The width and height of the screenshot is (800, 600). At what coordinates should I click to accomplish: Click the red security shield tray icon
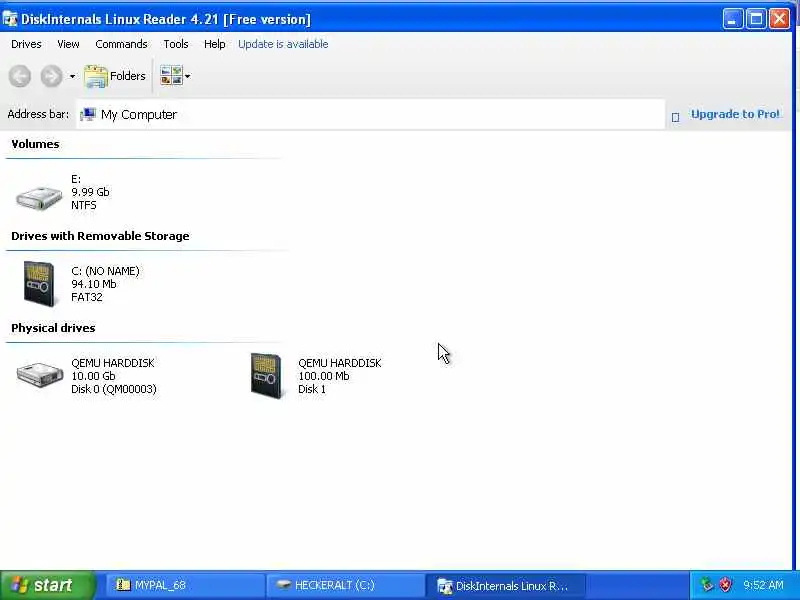(725, 585)
